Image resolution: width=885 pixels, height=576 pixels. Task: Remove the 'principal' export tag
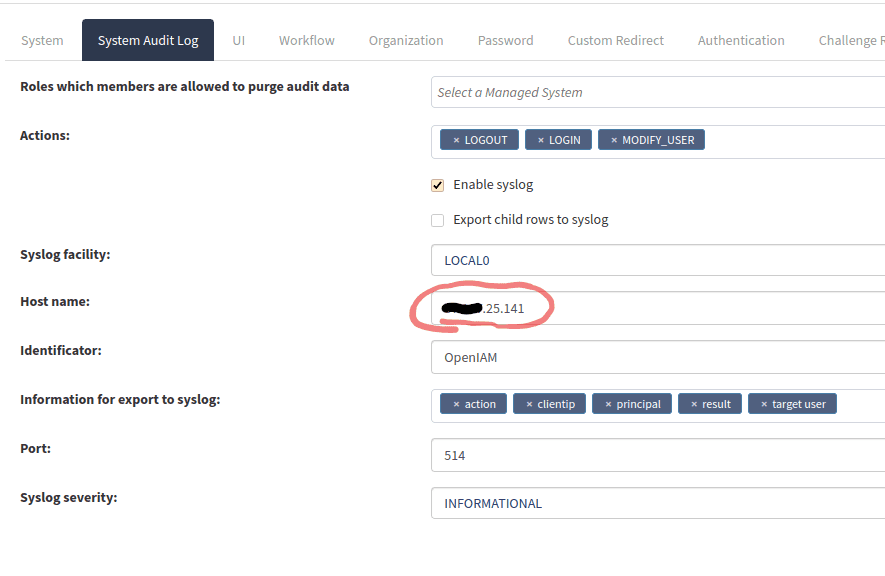click(x=608, y=404)
